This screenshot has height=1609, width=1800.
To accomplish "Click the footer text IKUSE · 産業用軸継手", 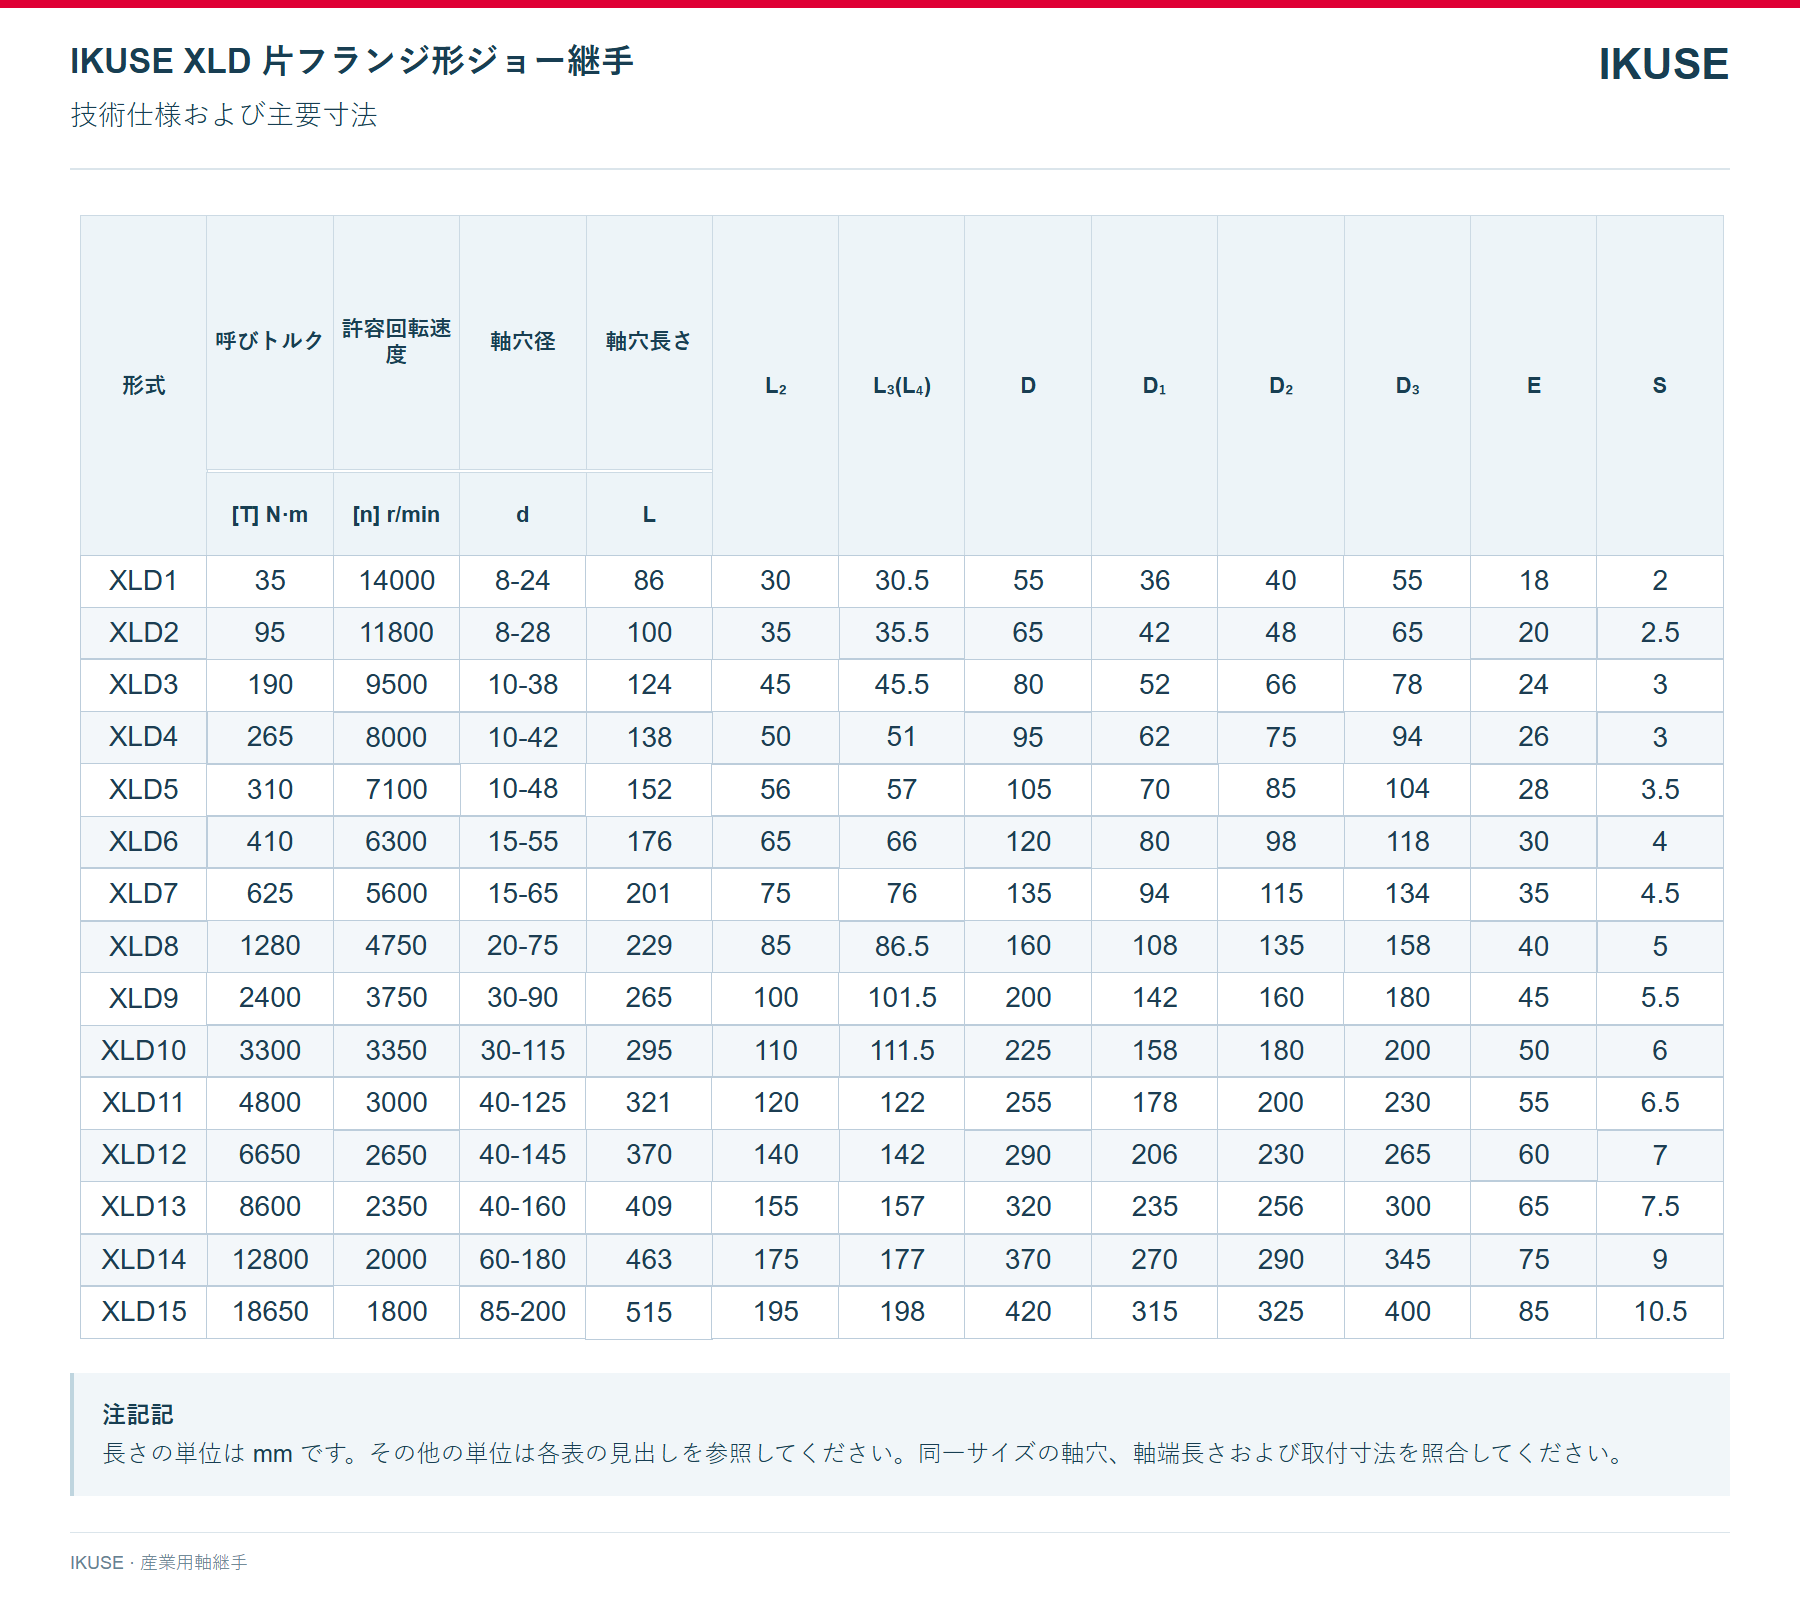I will pyautogui.click(x=159, y=1562).
